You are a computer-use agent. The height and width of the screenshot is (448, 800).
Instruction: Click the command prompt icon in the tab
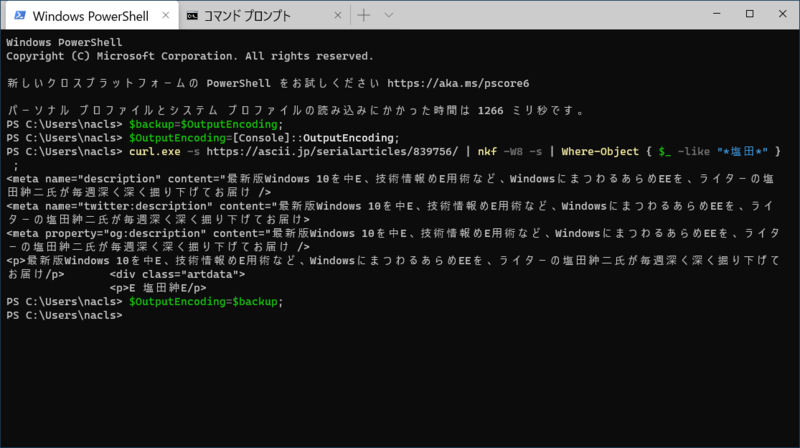tap(192, 16)
